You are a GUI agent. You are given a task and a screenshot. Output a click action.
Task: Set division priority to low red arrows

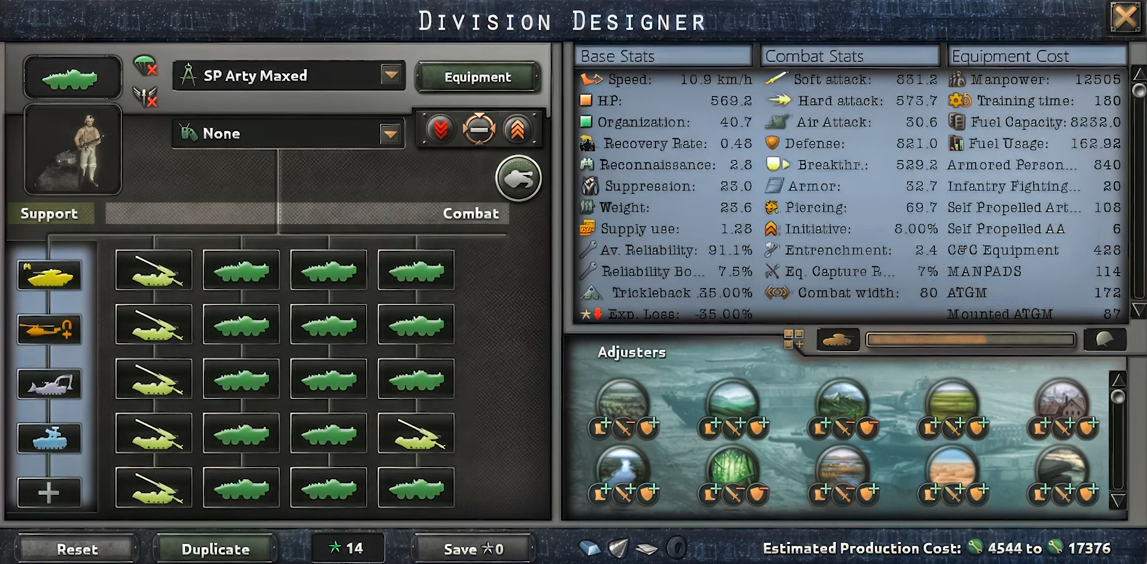[440, 129]
